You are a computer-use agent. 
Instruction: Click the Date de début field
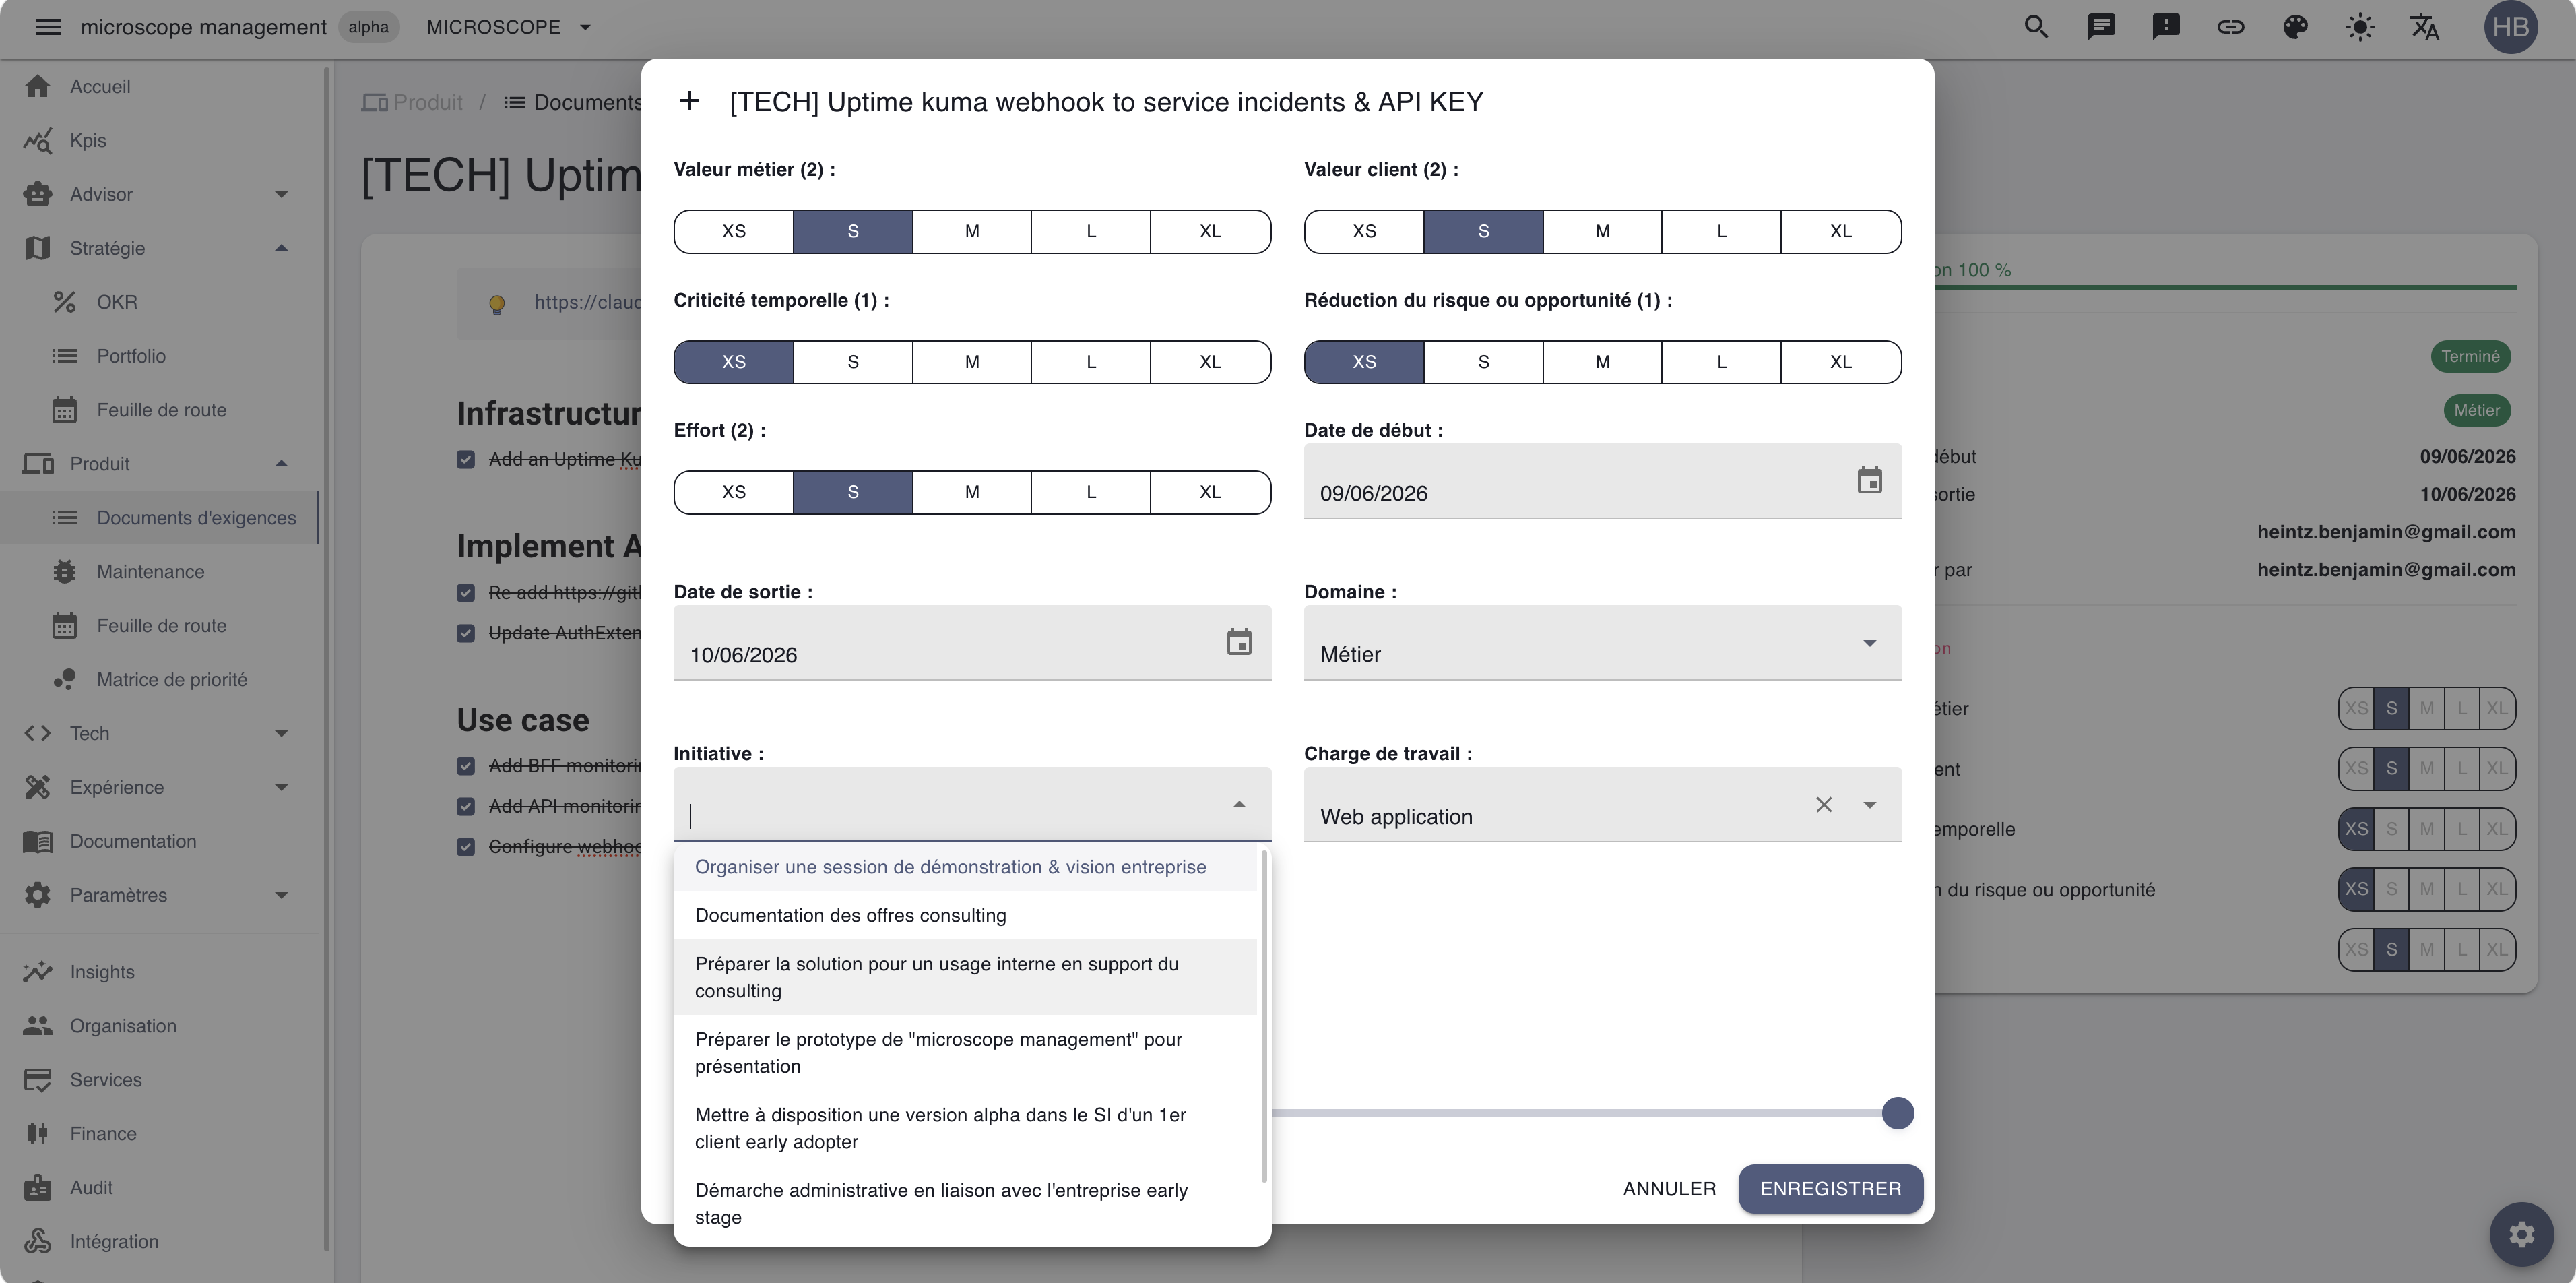1602,481
